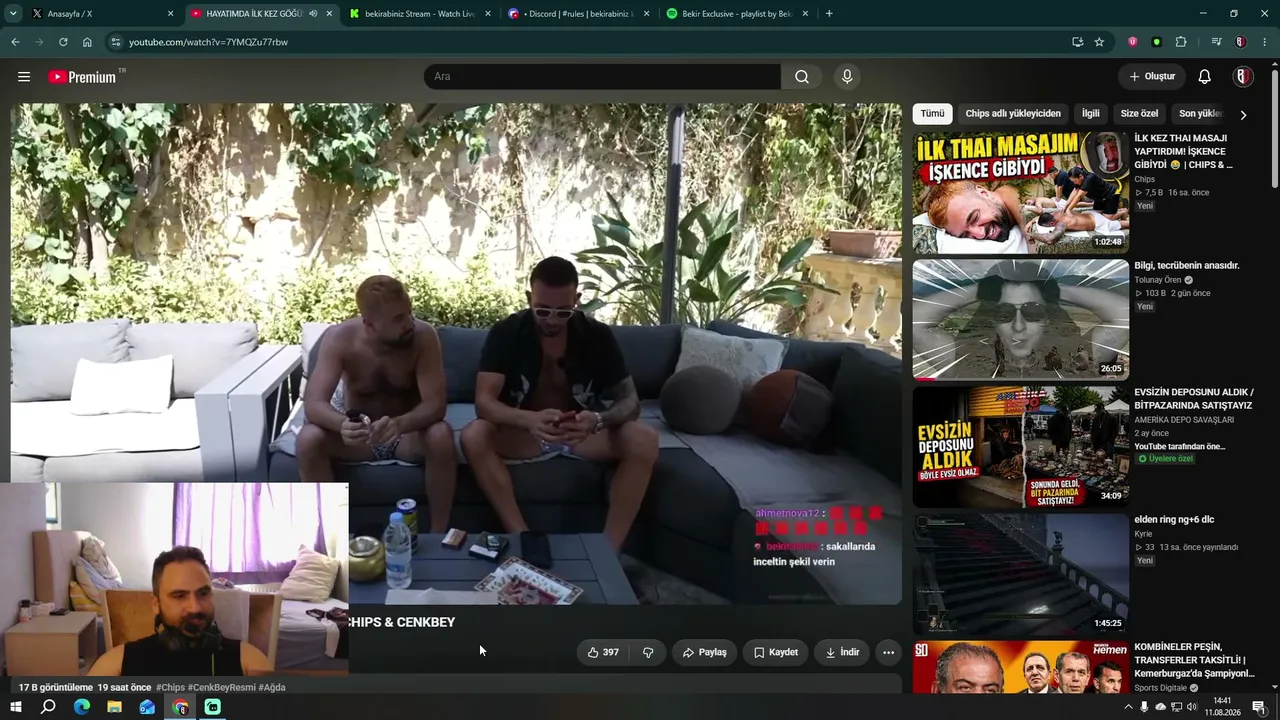Switch to the Anasayfa / X tab

click(100, 14)
